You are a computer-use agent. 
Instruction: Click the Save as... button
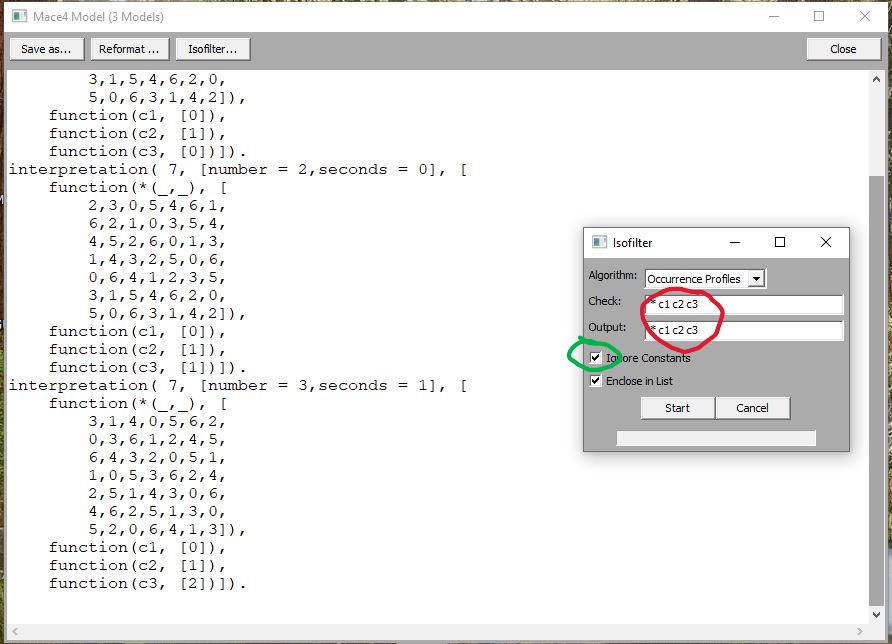pyautogui.click(x=47, y=49)
